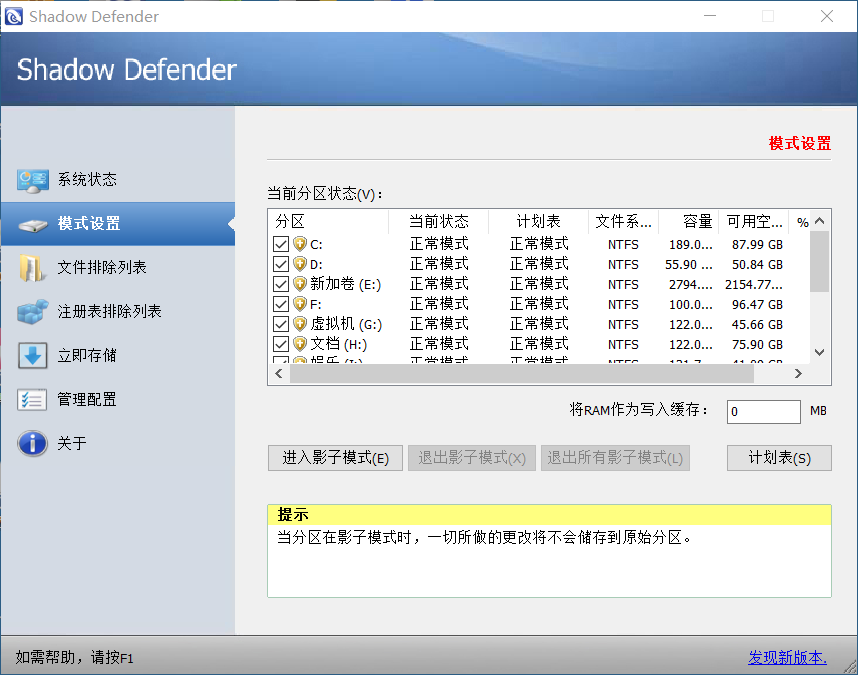
Task: Uncheck the 虚拟机 (G:) partition checkbox
Action: 281,324
